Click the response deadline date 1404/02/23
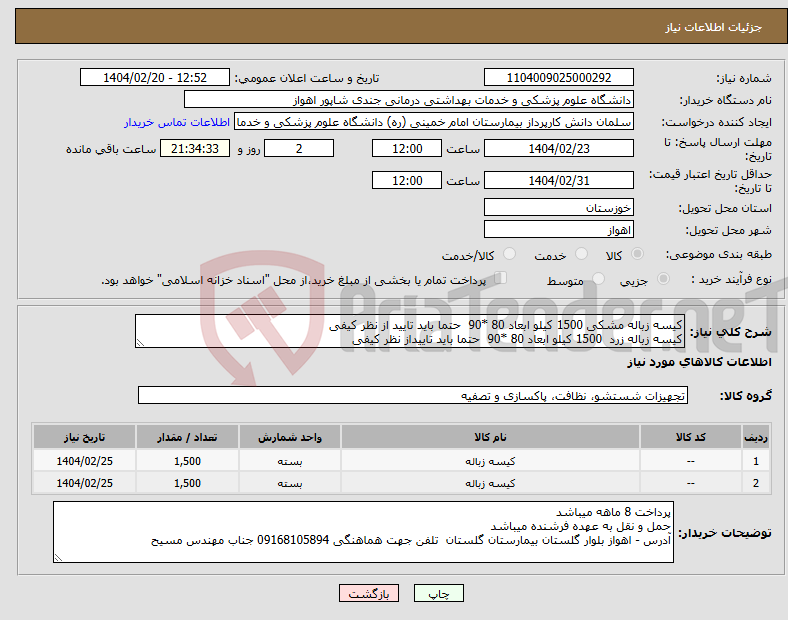The width and height of the screenshot is (788, 620). [558, 149]
